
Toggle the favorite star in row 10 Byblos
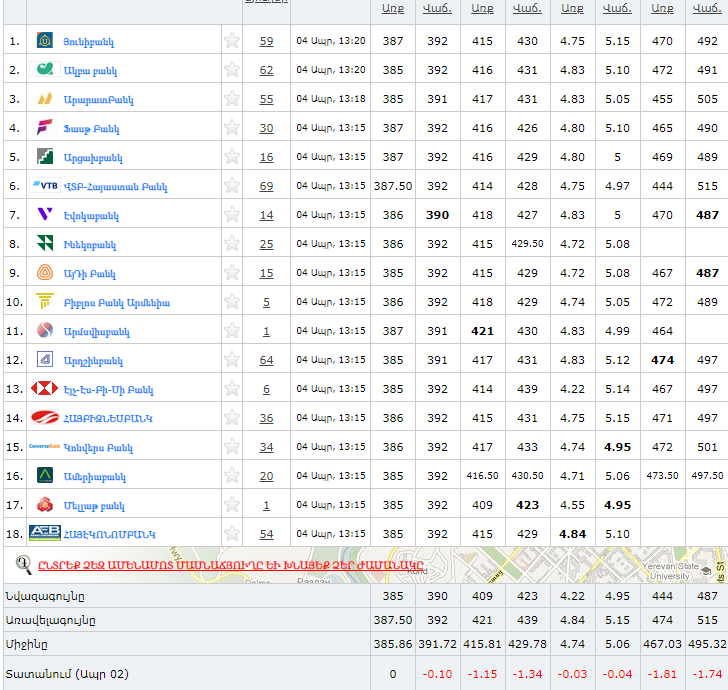[x=232, y=302]
